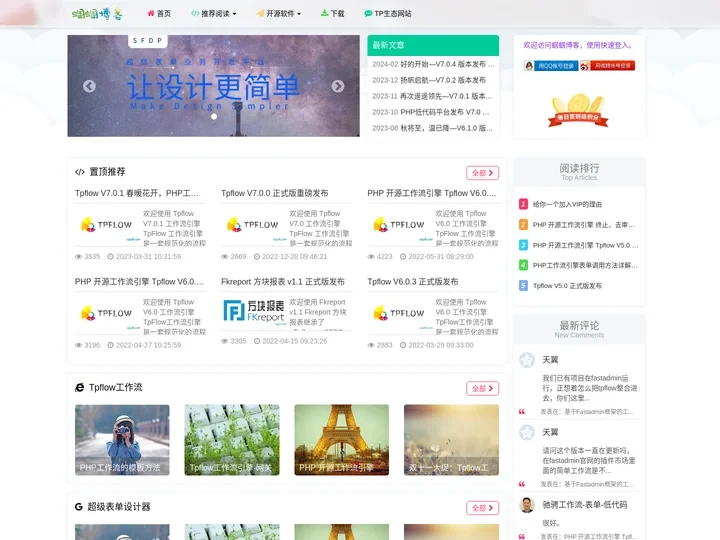The height and width of the screenshot is (540, 720).
Task: Open the 推荐阅读 dropdown menu
Action: [214, 14]
